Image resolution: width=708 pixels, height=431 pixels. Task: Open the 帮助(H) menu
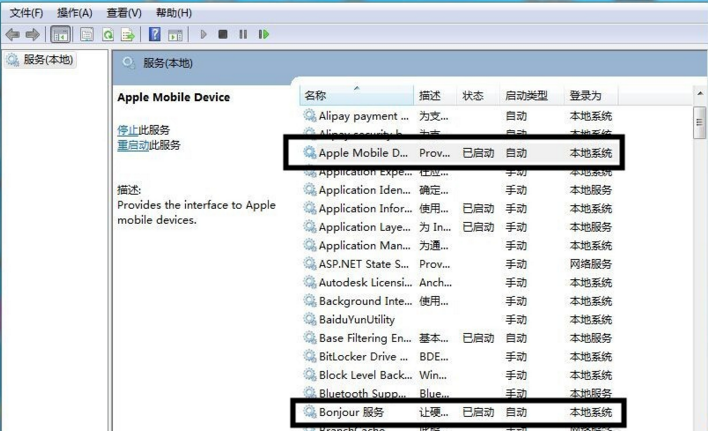coord(174,13)
